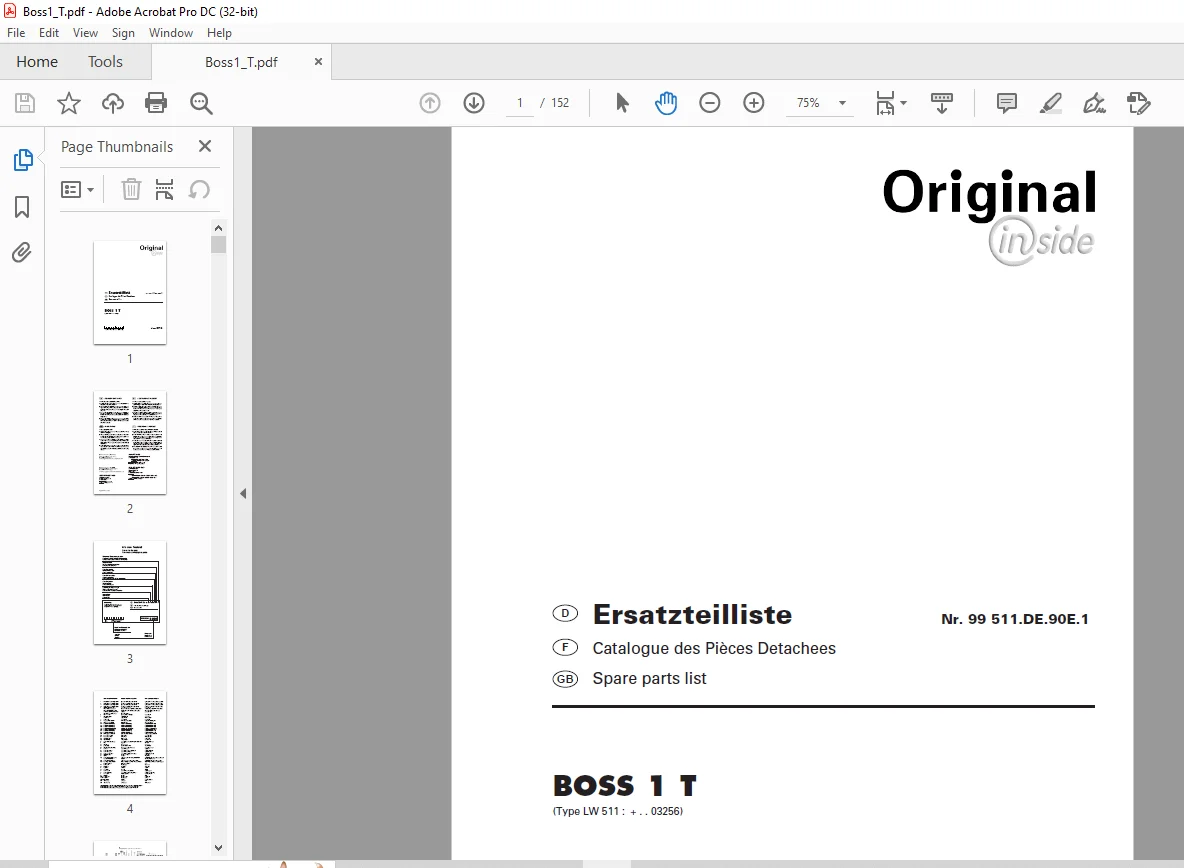Click the Catalogue des Pièces Detachees text
This screenshot has height=868, width=1184.
click(714, 648)
